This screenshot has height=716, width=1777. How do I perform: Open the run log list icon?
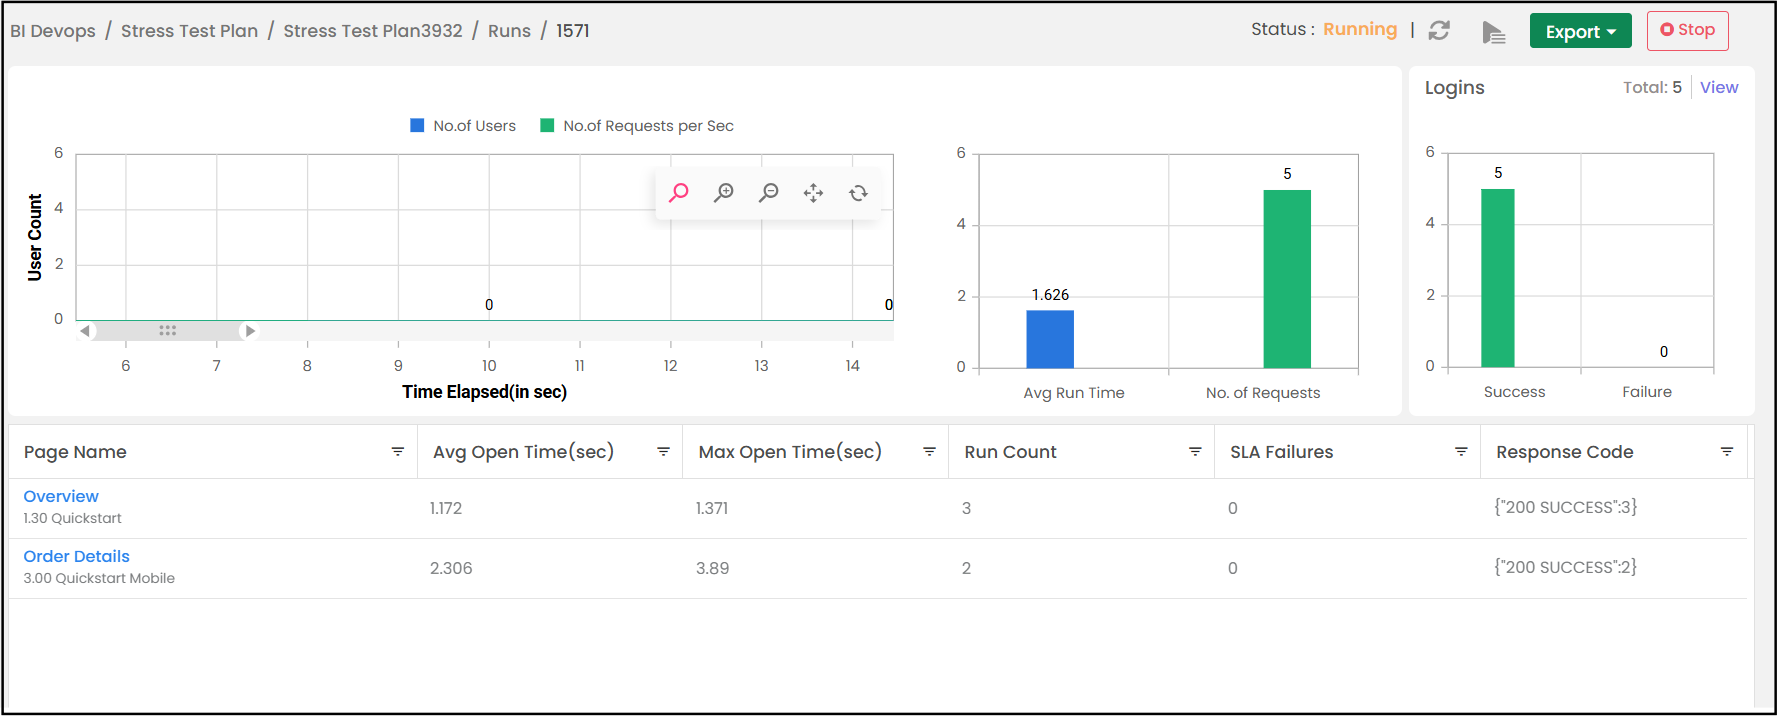(1493, 32)
